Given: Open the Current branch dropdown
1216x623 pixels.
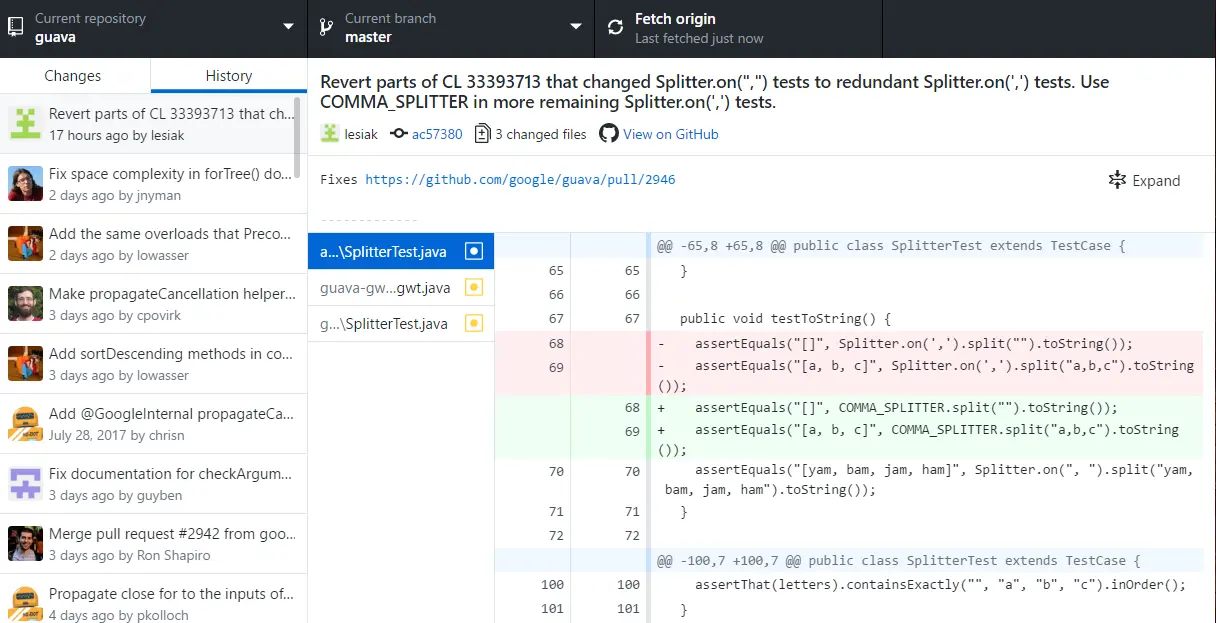Looking at the screenshot, I should (x=451, y=28).
